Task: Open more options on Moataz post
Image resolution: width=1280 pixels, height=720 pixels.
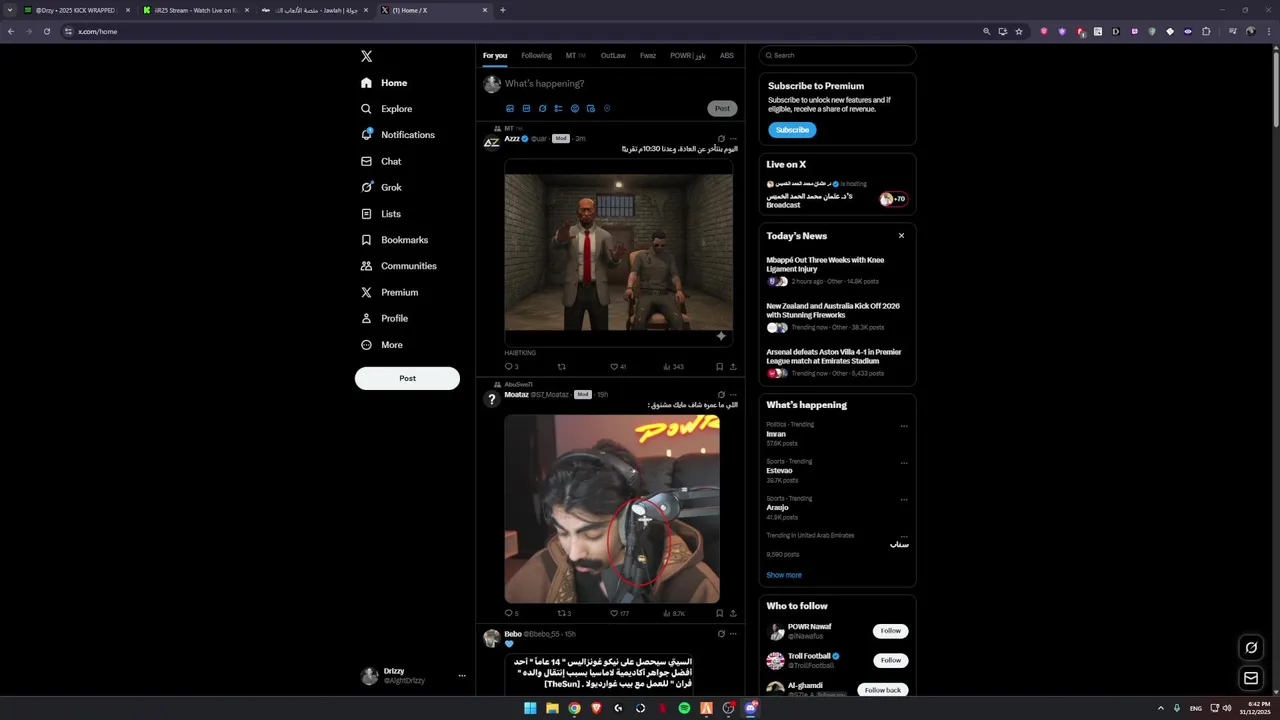Action: point(733,394)
